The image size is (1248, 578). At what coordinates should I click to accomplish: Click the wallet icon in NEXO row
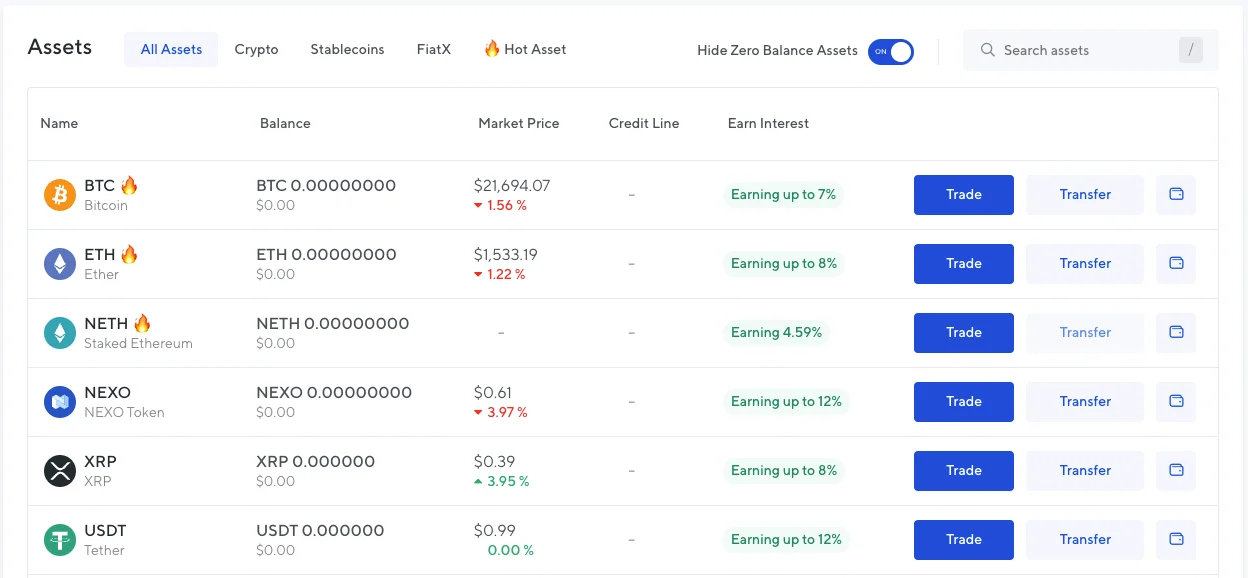click(x=1176, y=402)
